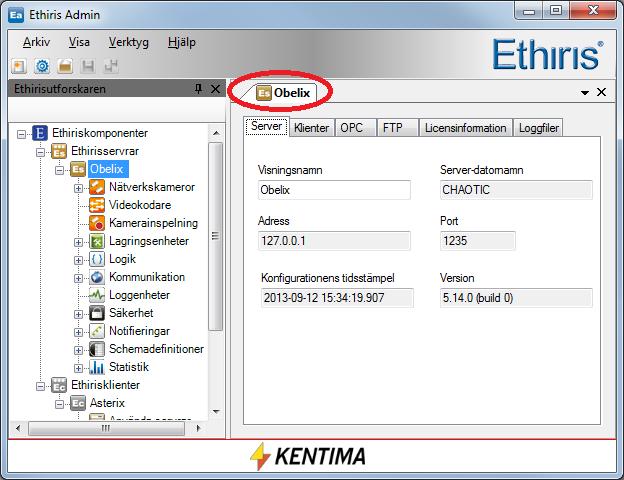Click the Kamerainspelning icon

[97, 223]
